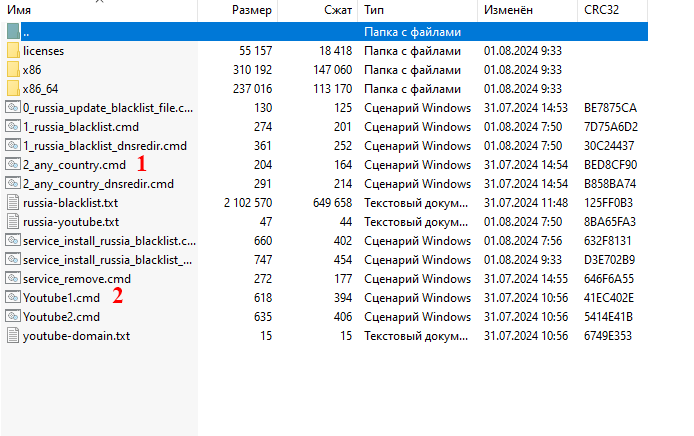
Task: Click the x86_64 folder icon
Action: click(x=13, y=89)
